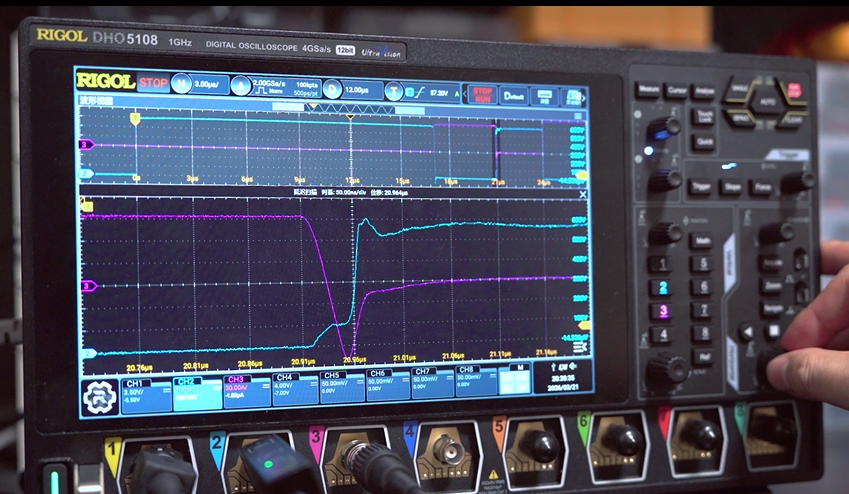The width and height of the screenshot is (849, 494).
Task: Open the 2.00GSa/s acquisition settings box
Action: [x=286, y=87]
